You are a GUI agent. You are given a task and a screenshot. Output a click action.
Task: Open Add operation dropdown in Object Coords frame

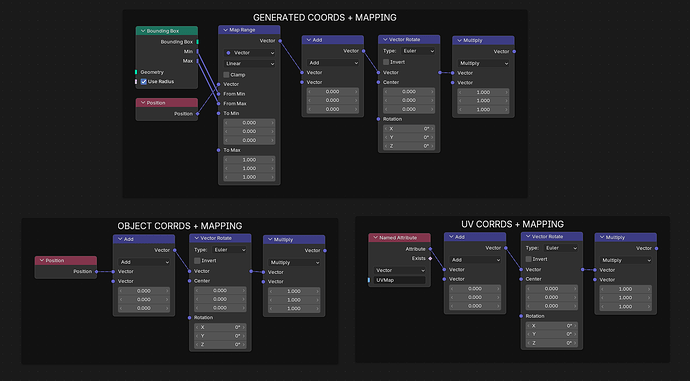(144, 262)
